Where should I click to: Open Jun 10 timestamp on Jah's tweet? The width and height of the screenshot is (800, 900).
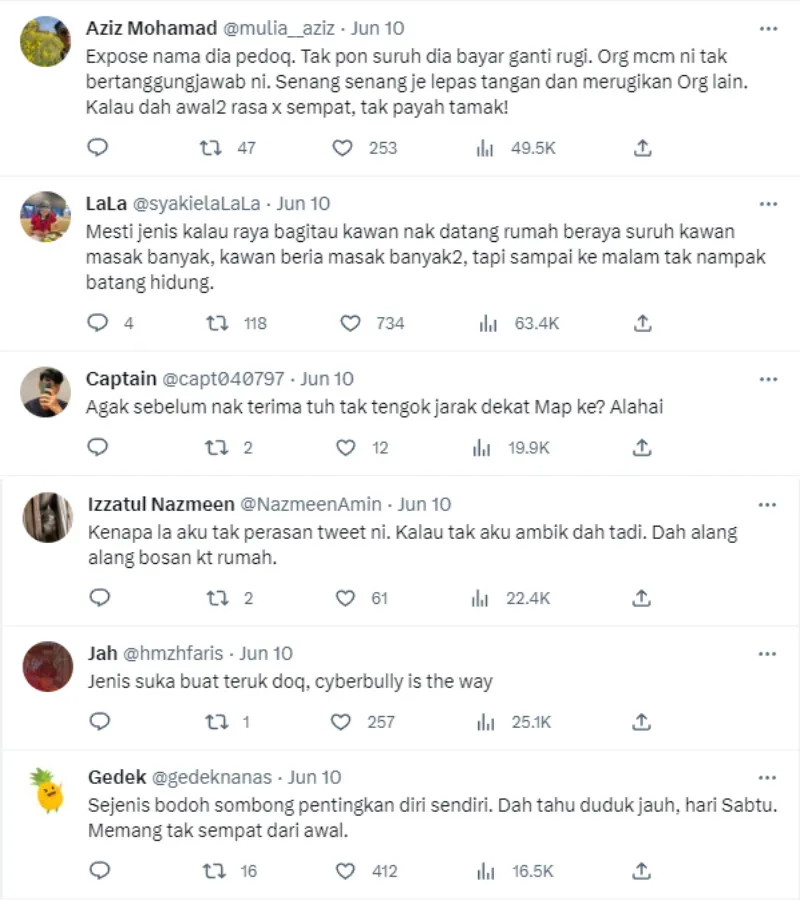[266, 653]
